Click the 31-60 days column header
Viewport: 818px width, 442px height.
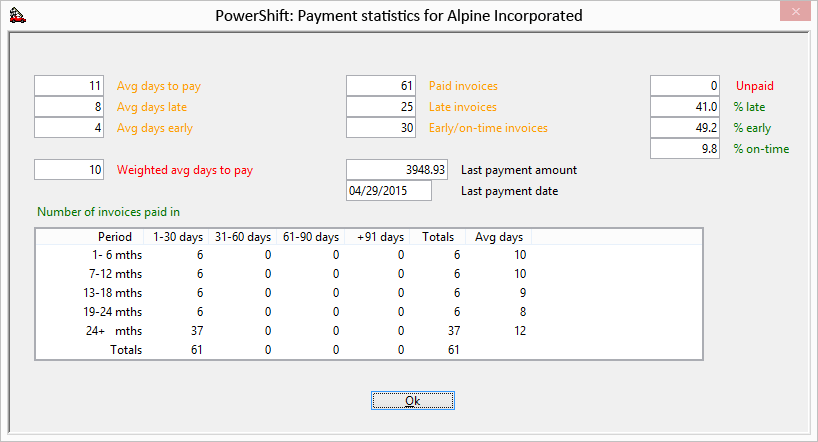243,237
